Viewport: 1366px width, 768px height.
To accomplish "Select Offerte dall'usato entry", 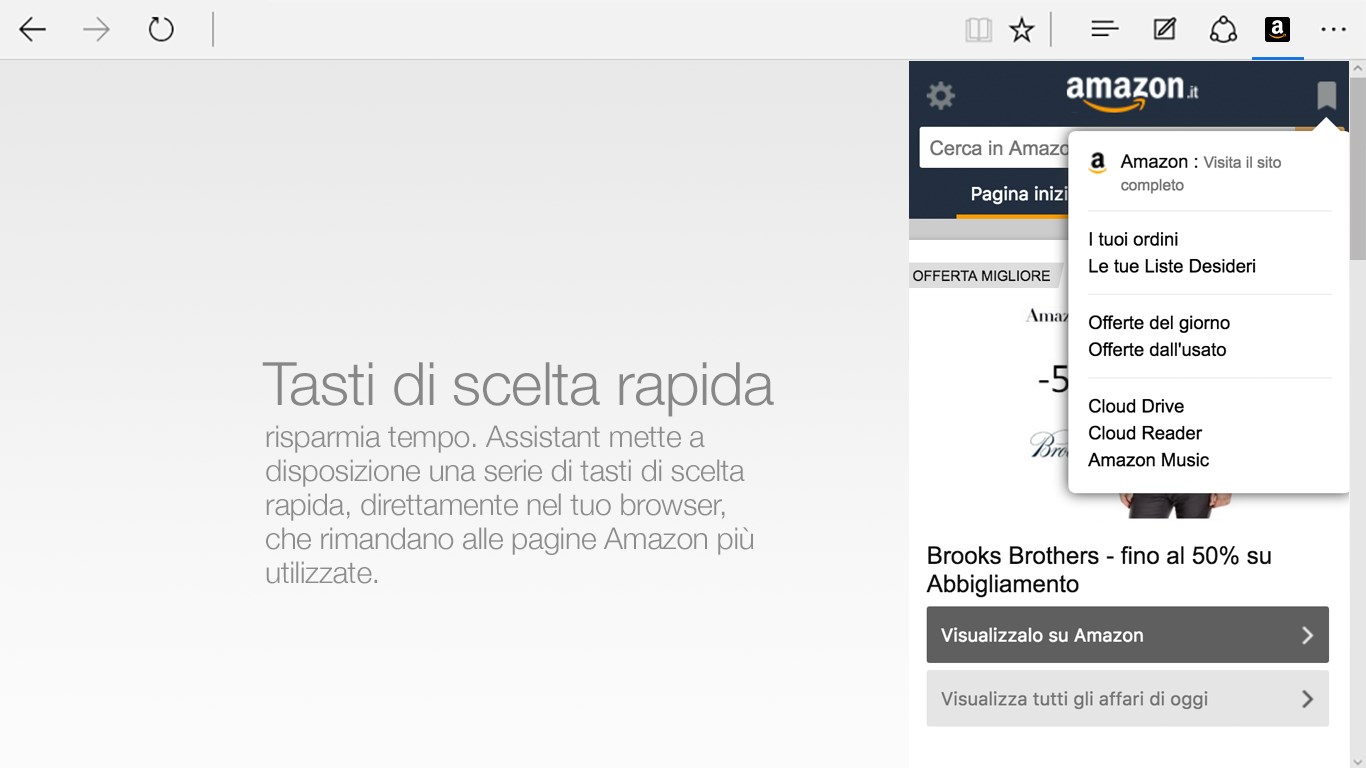I will point(1157,350).
